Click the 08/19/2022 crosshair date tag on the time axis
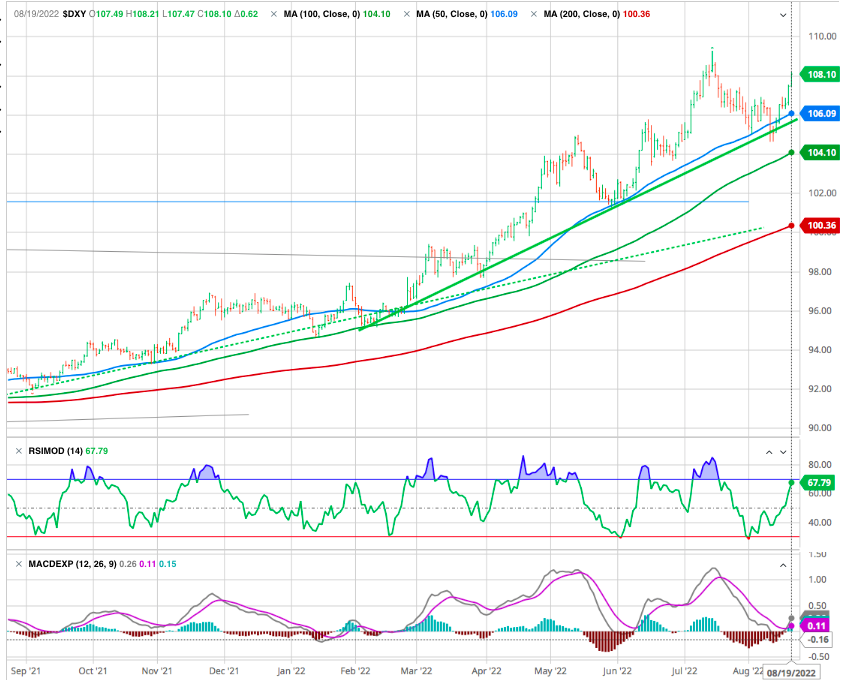Screen dimensions: 848x685 pos(791,673)
